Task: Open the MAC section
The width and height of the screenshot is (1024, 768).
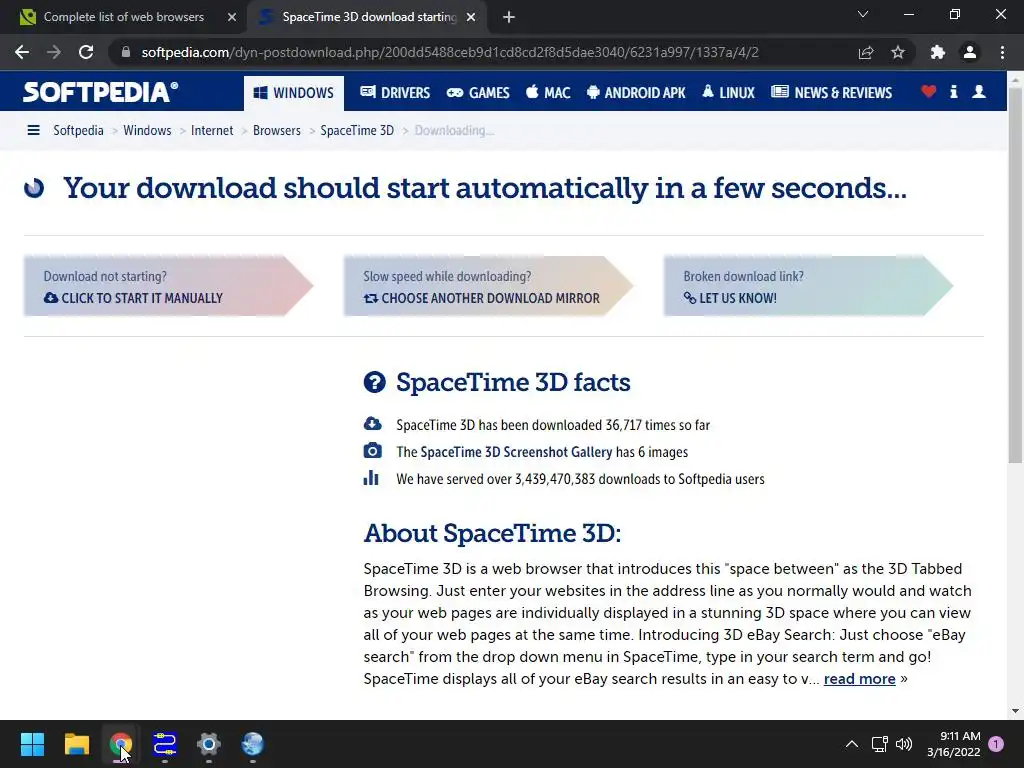Action: coord(548,93)
